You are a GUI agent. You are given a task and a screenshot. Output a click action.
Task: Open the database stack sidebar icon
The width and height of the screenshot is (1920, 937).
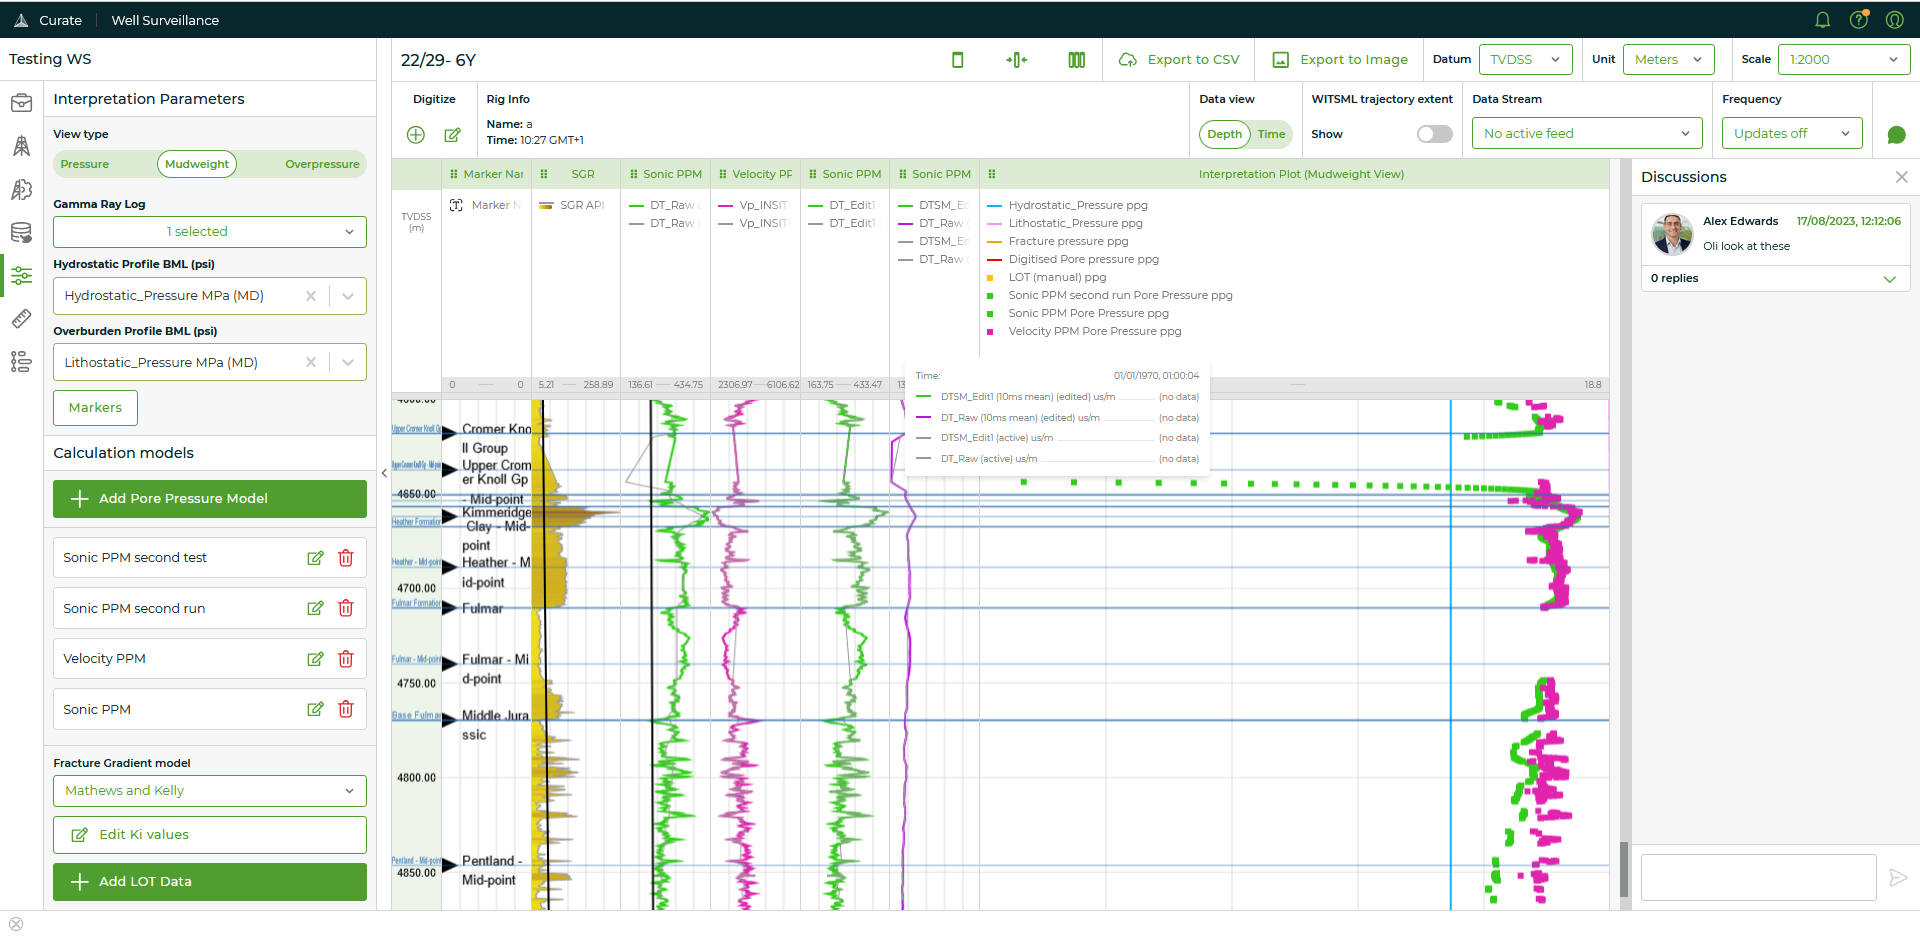coord(21,233)
